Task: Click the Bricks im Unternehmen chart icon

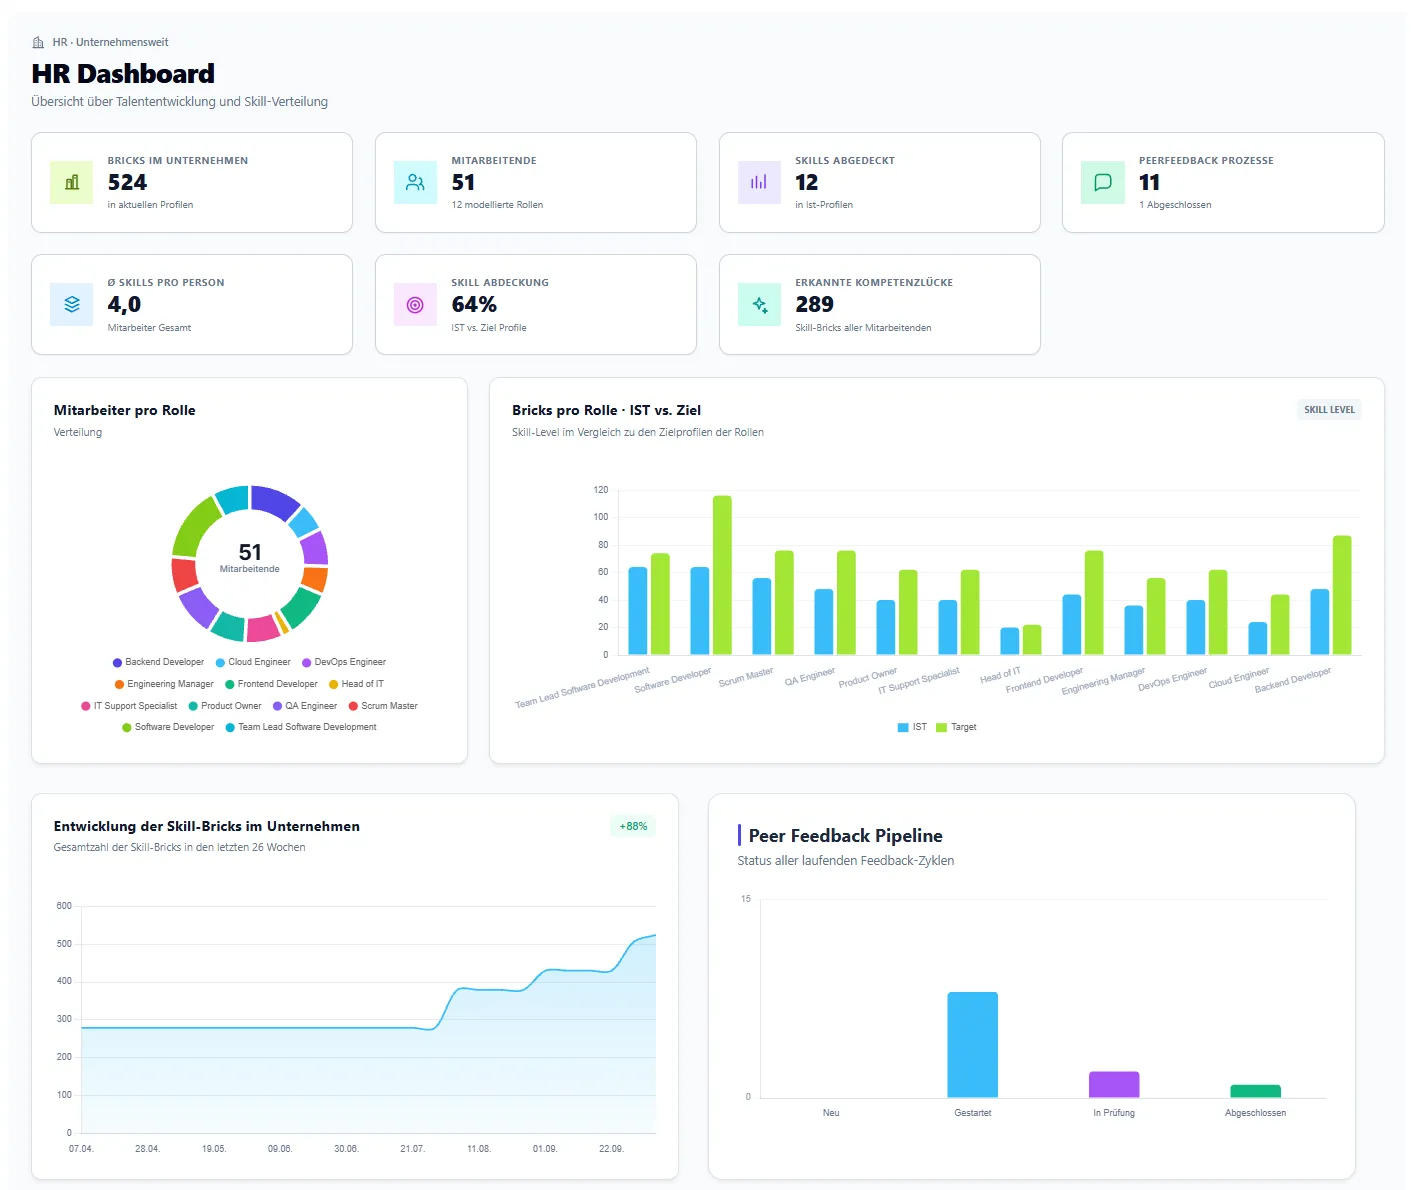Action: coord(72,182)
